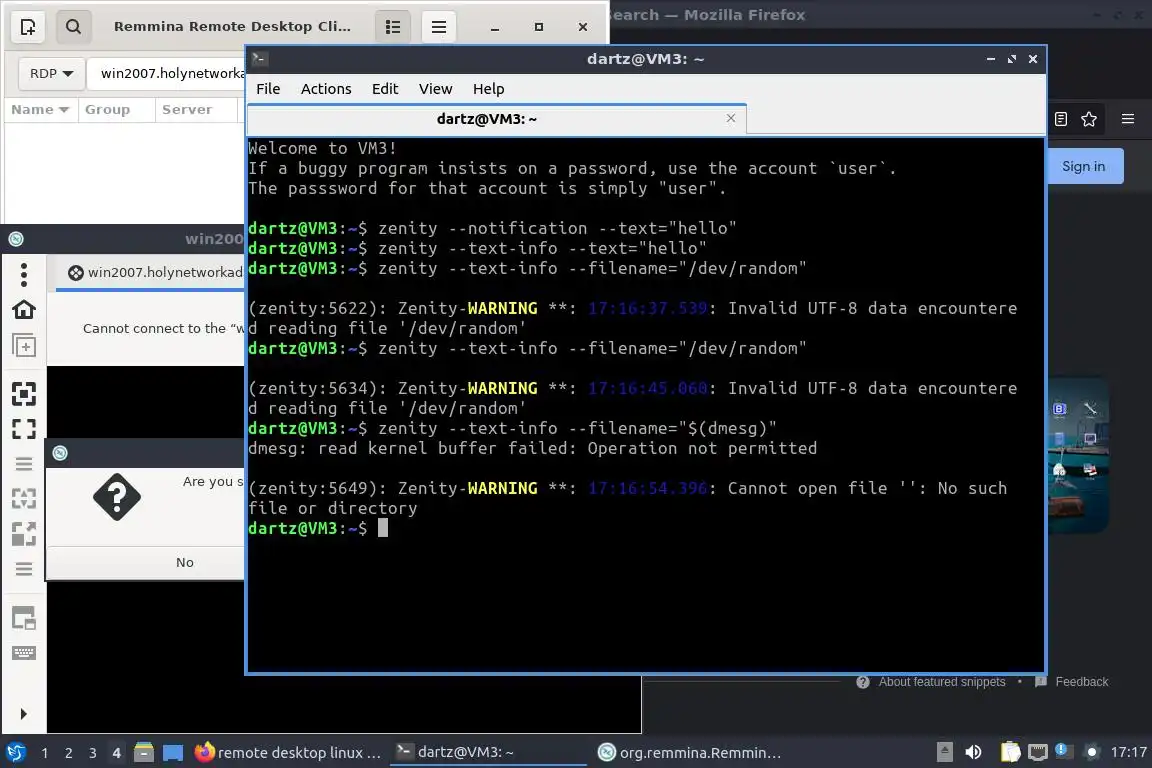Open the File menu in the terminal
1152x768 pixels.
pyautogui.click(x=268, y=89)
